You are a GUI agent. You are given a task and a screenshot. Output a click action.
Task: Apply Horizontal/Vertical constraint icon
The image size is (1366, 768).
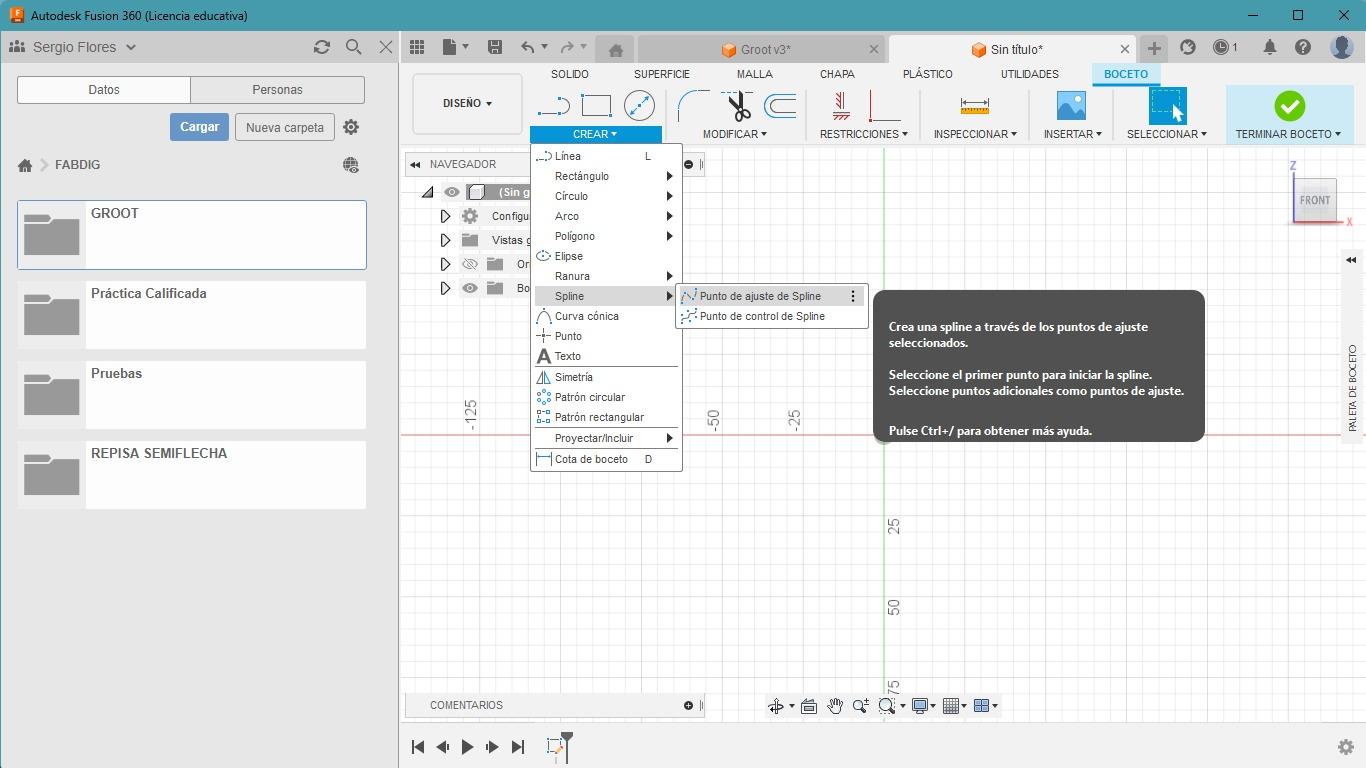coord(841,105)
